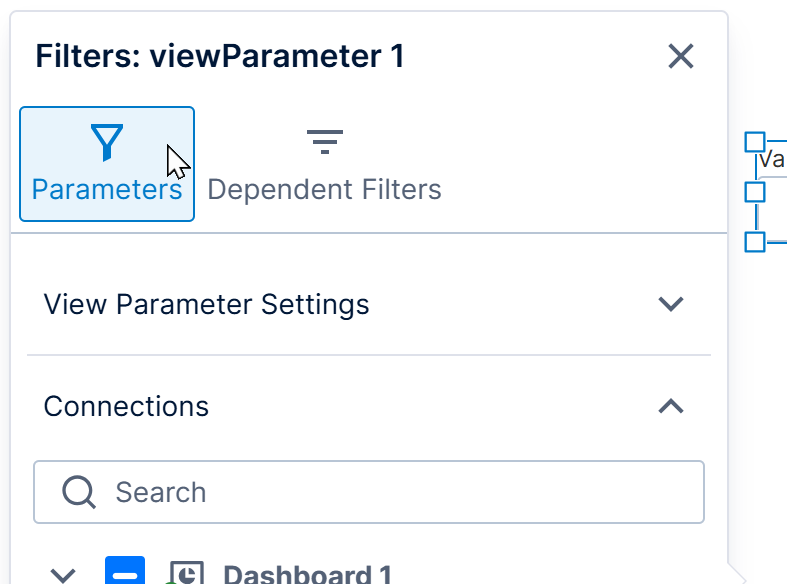787x584 pixels.
Task: Click the Dependent Filters lines icon
Action: (325, 142)
